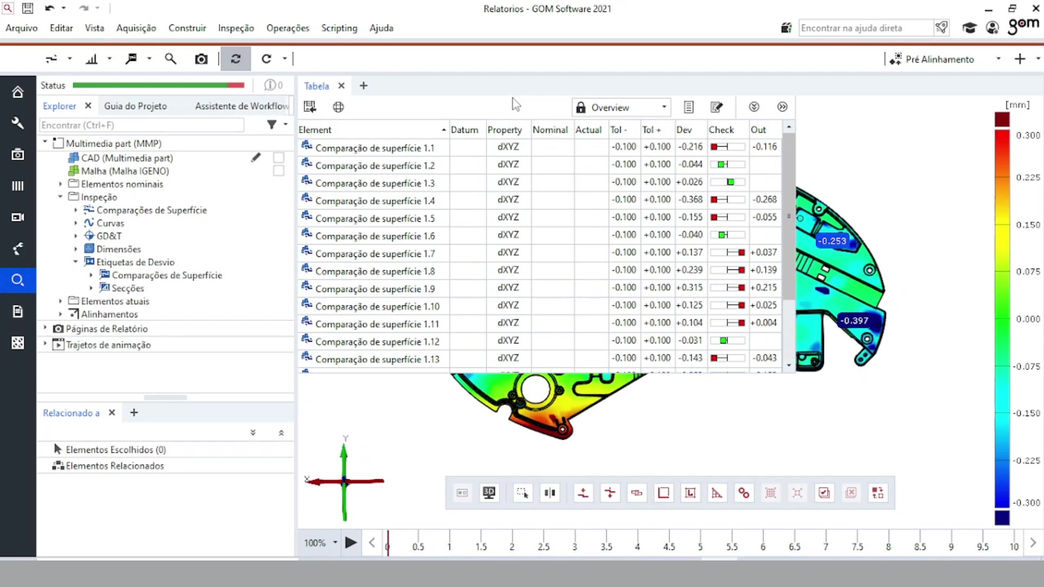Click the magnifier search icon in top toolbar

(x=170, y=59)
